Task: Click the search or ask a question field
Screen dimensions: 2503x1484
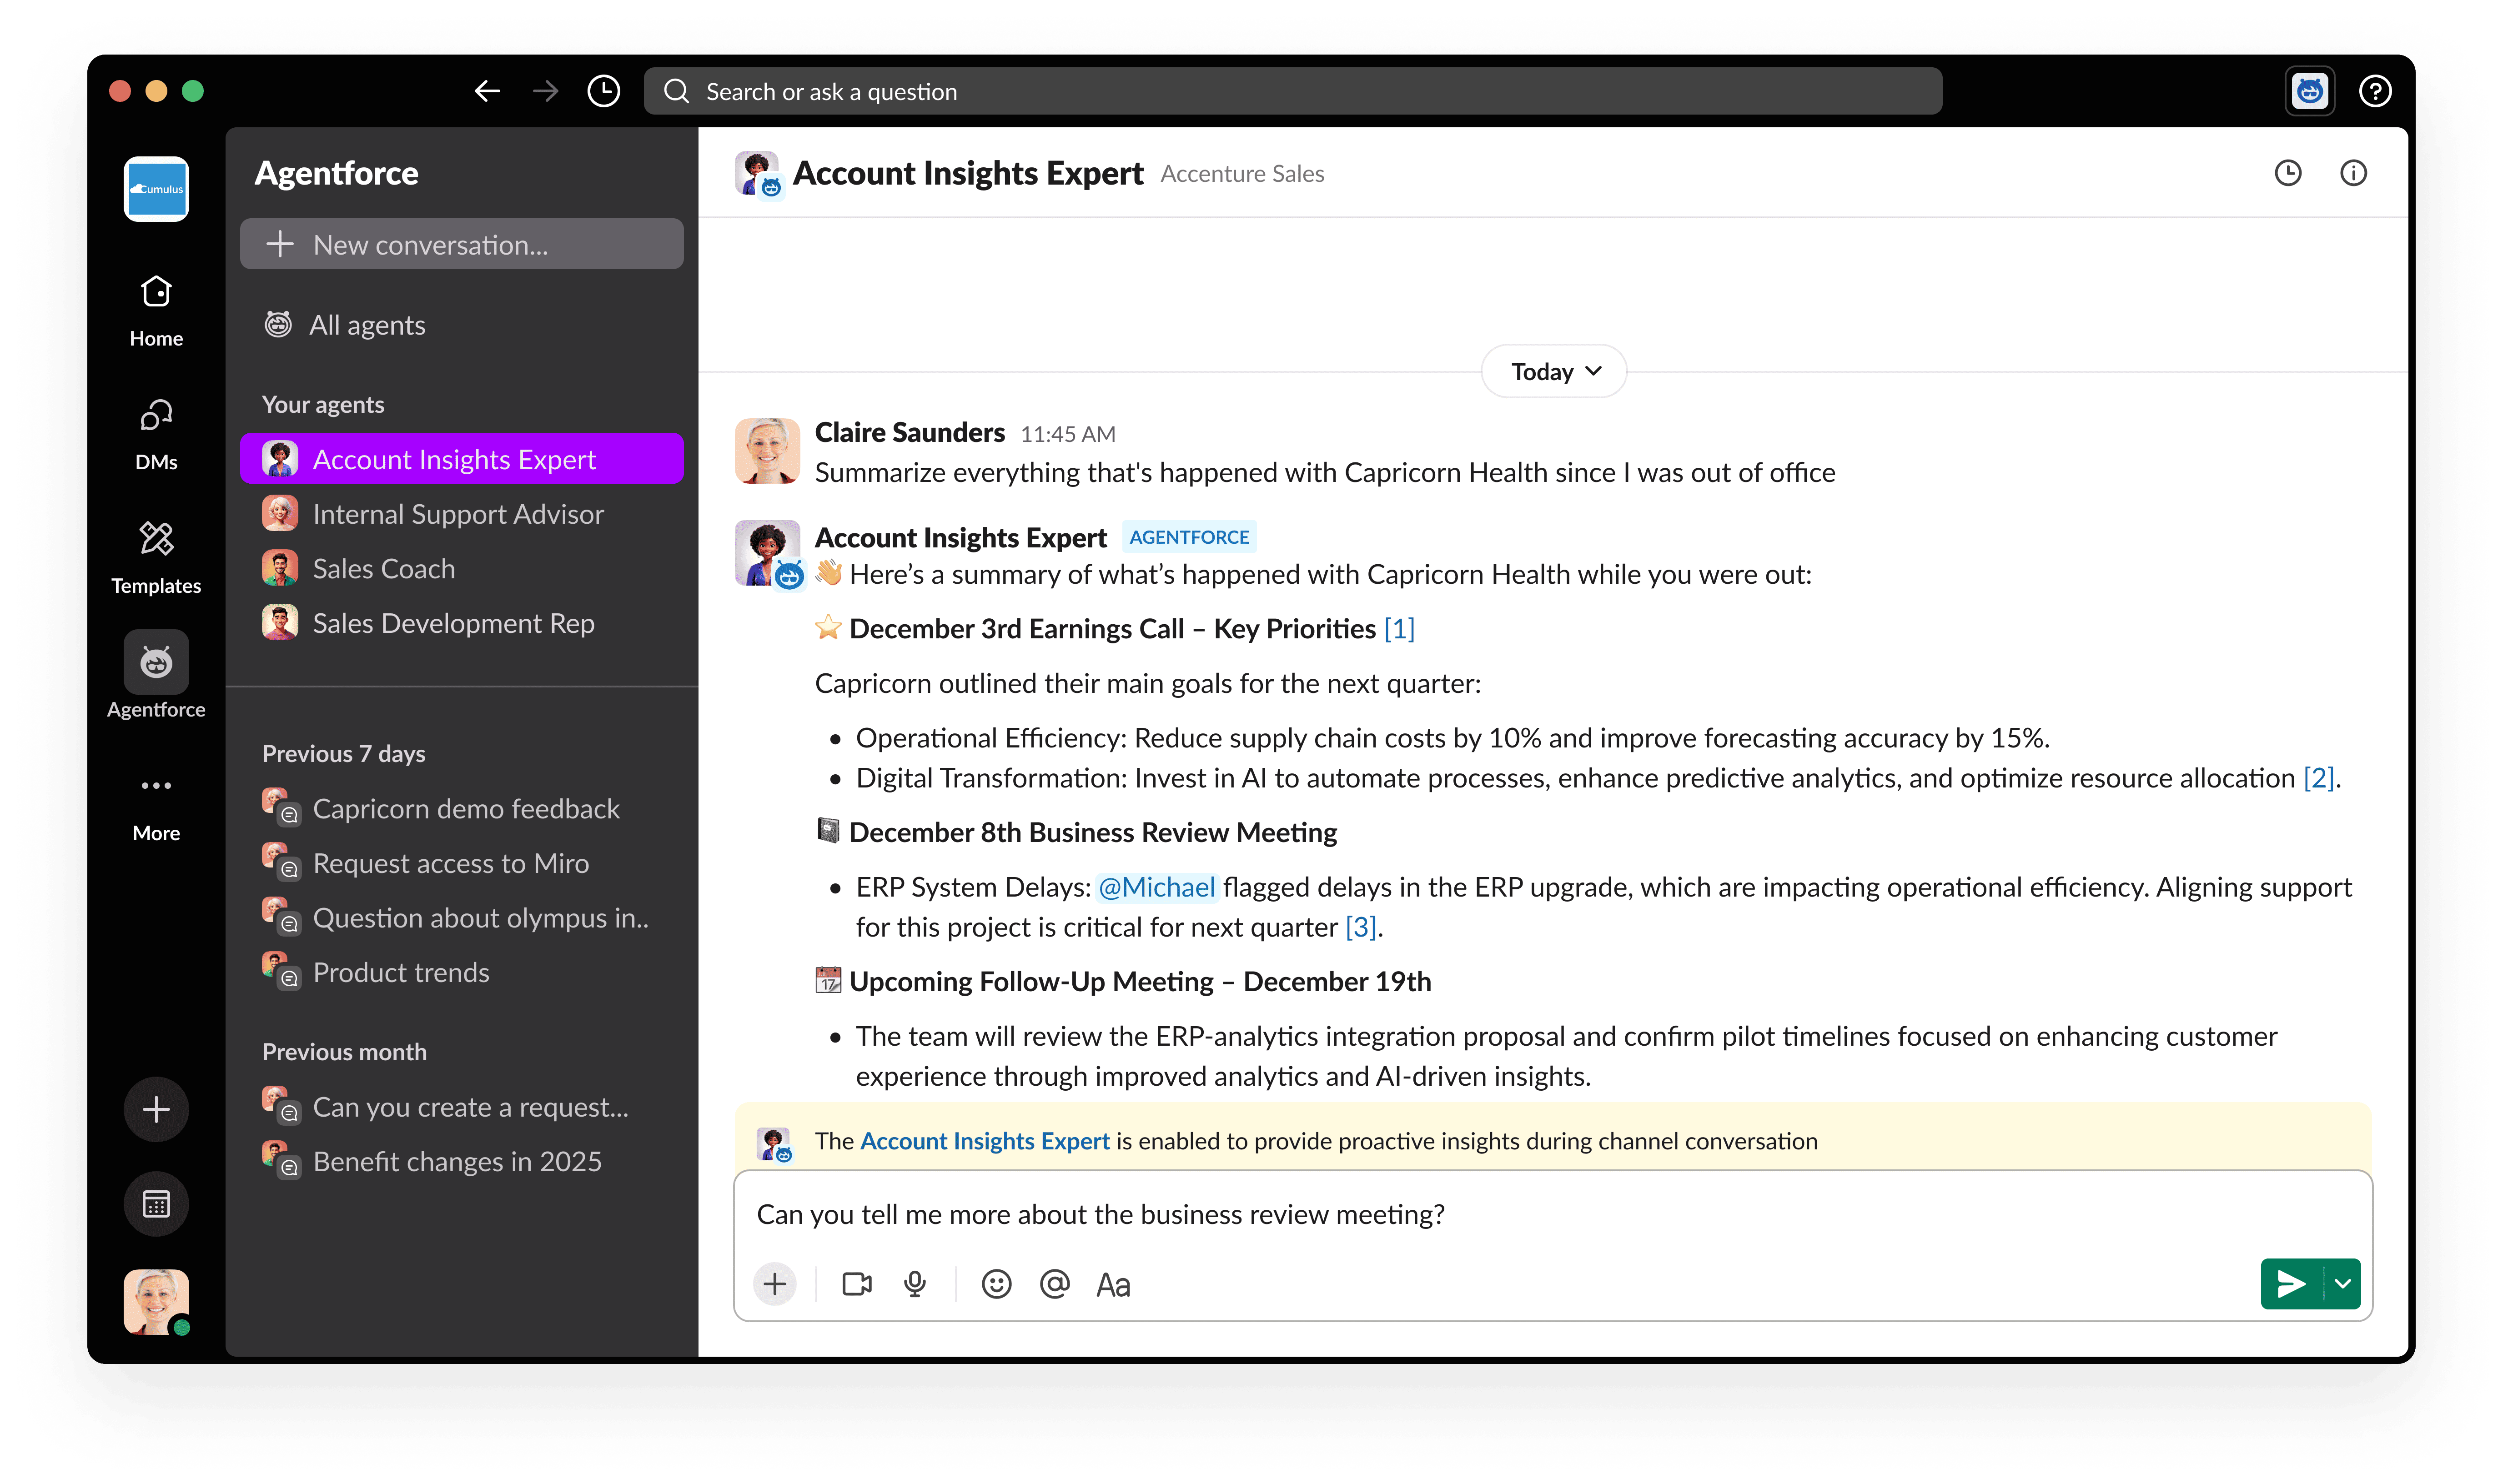Action: (x=1292, y=92)
